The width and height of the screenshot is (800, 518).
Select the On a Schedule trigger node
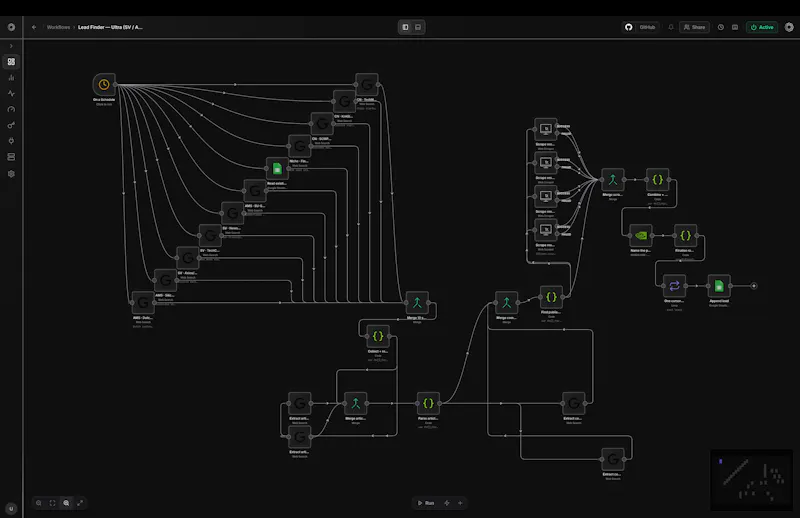(x=104, y=84)
